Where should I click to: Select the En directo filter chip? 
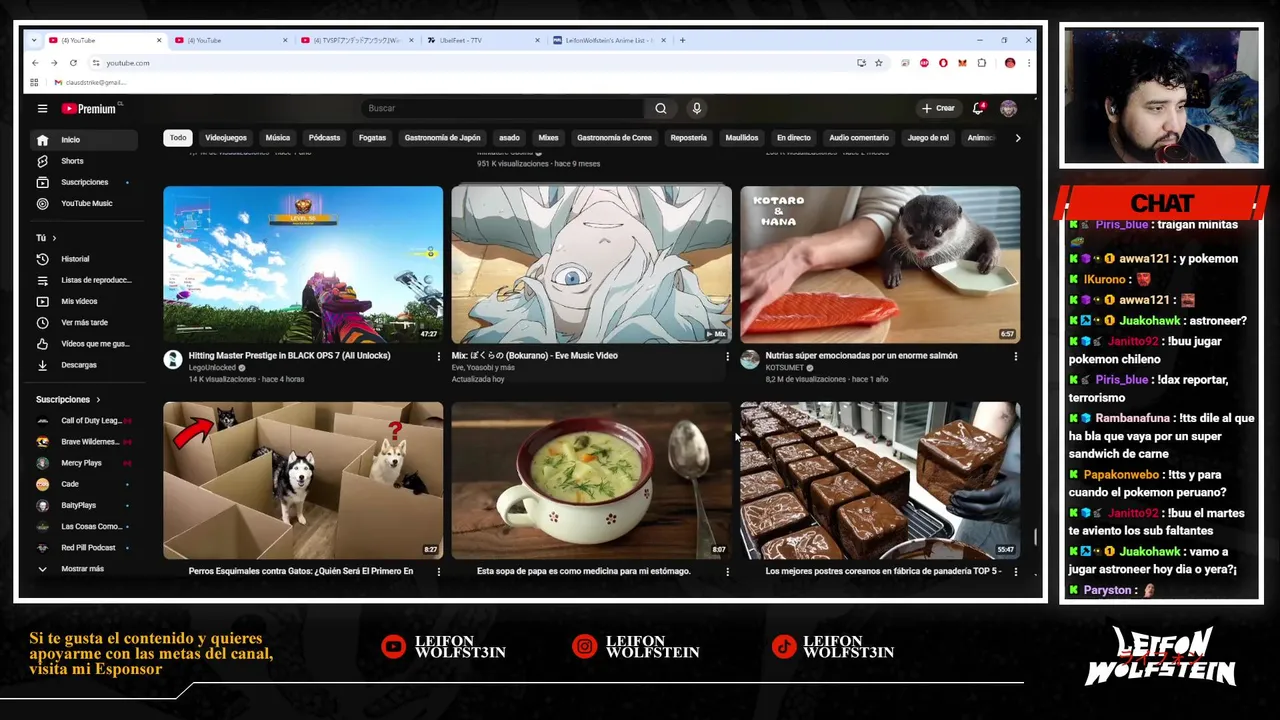point(794,138)
